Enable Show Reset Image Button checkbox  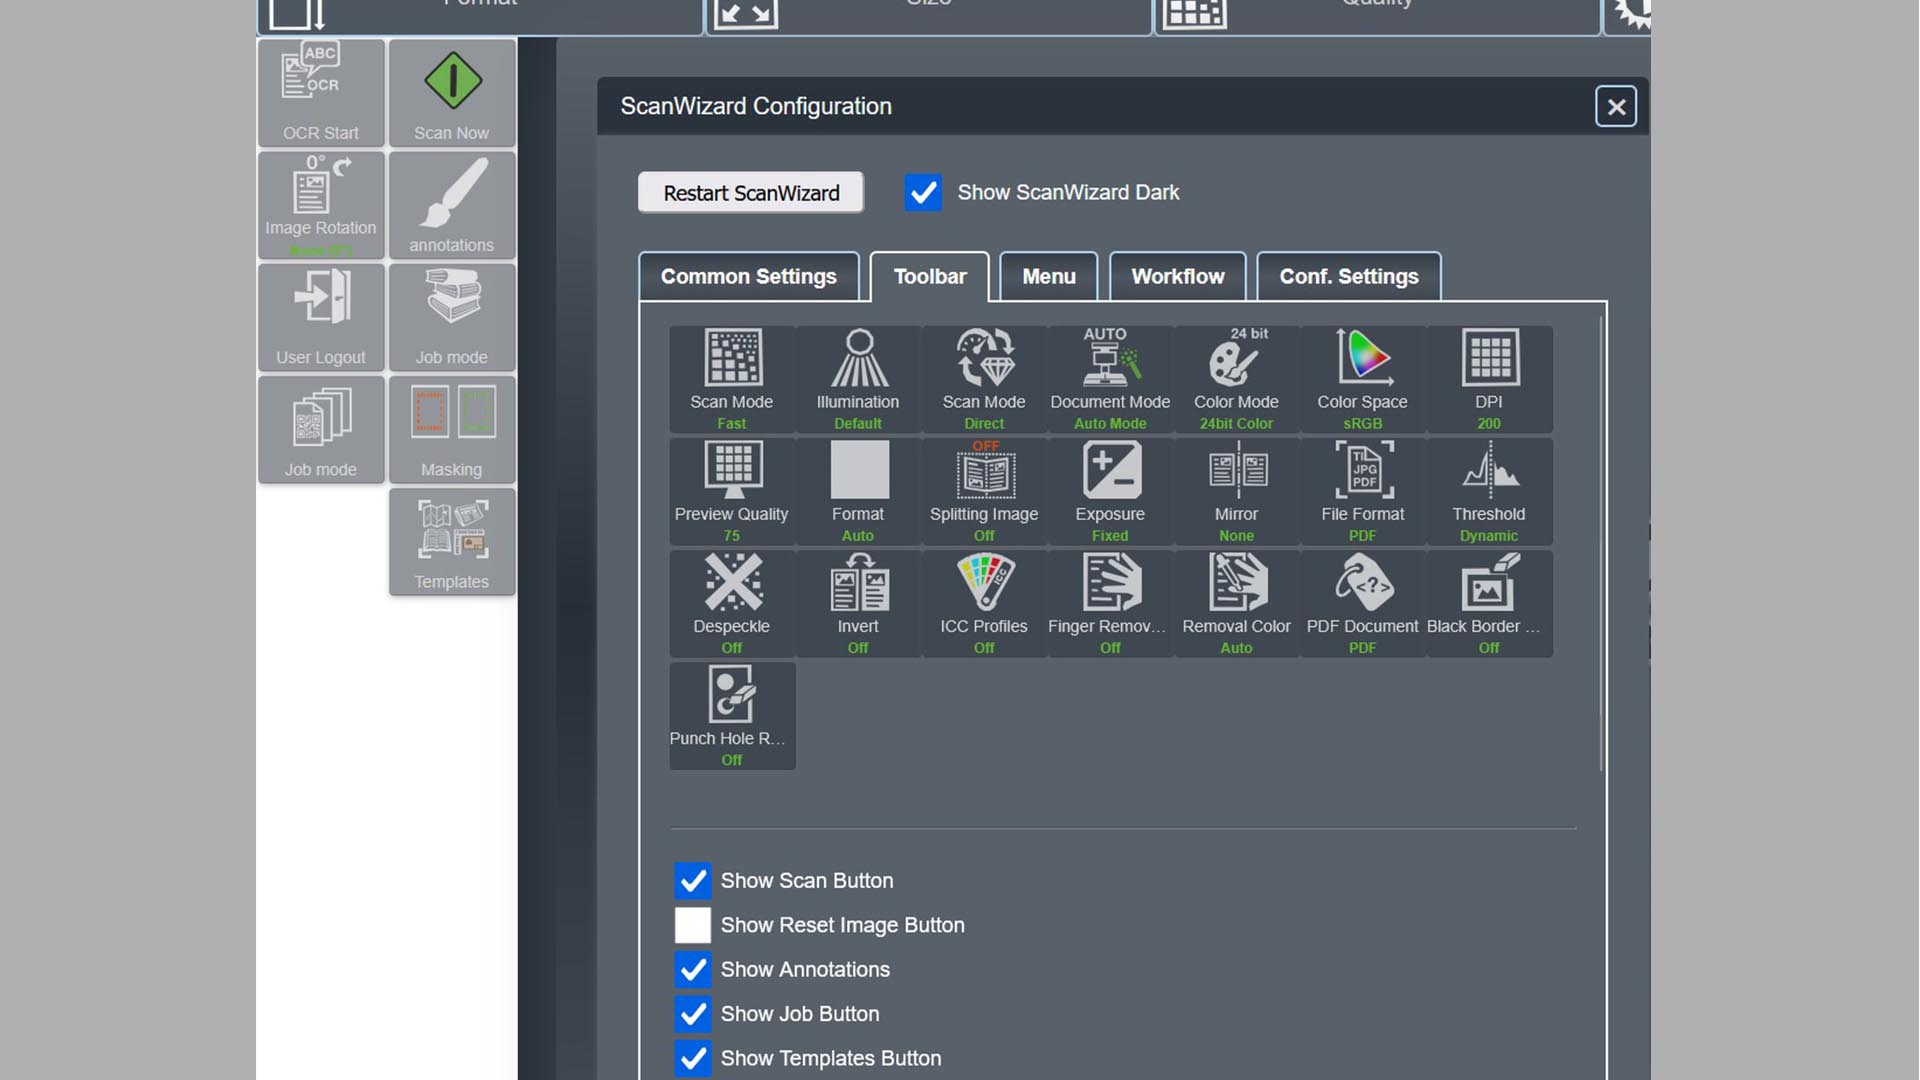(x=692, y=925)
